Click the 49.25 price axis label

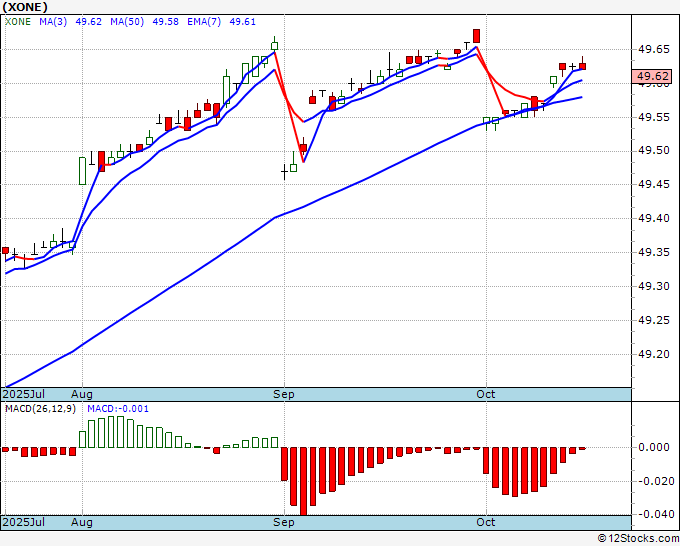[x=654, y=320]
